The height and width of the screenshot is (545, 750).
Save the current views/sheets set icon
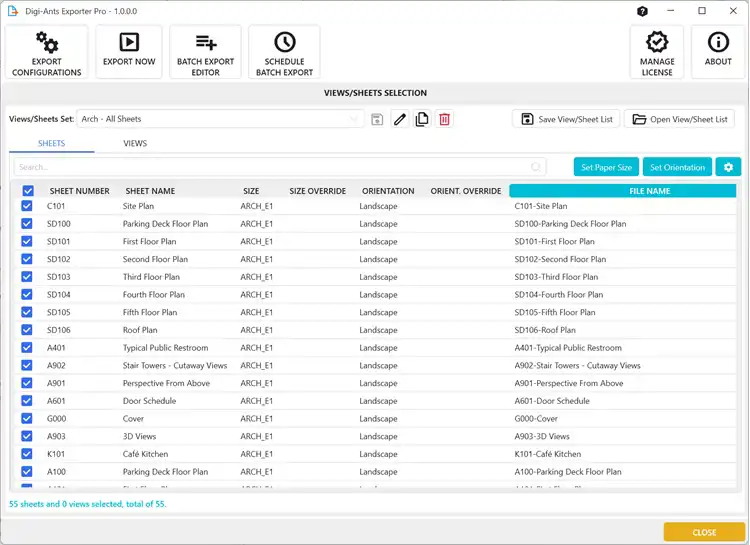(x=377, y=119)
